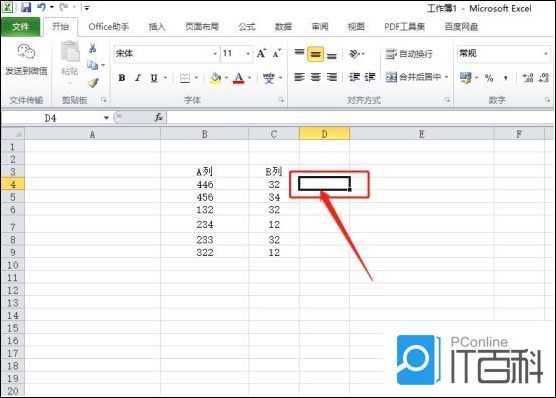Switch to the 公式 tab
This screenshot has width=556, height=398.
click(247, 27)
